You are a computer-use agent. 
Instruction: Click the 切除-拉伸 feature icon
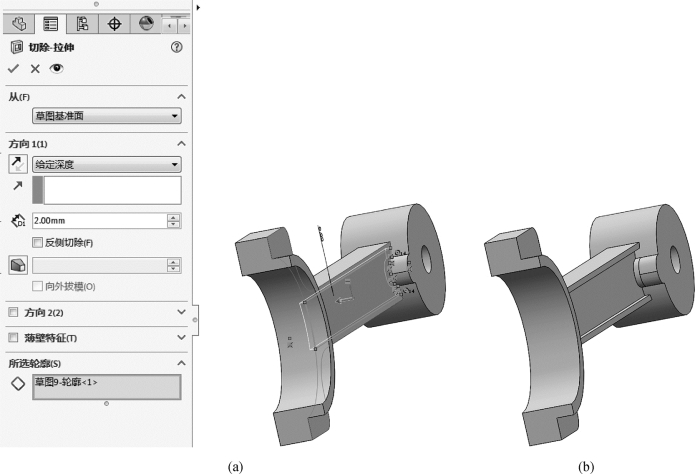pyautogui.click(x=17, y=47)
